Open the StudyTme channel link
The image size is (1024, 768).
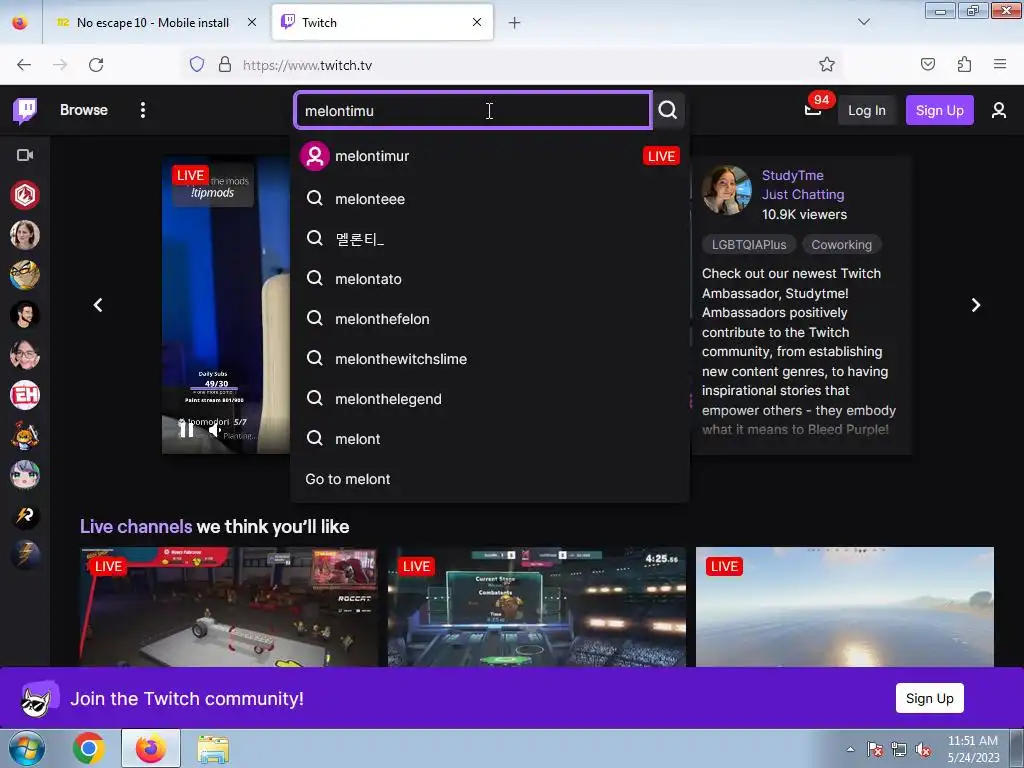point(792,175)
